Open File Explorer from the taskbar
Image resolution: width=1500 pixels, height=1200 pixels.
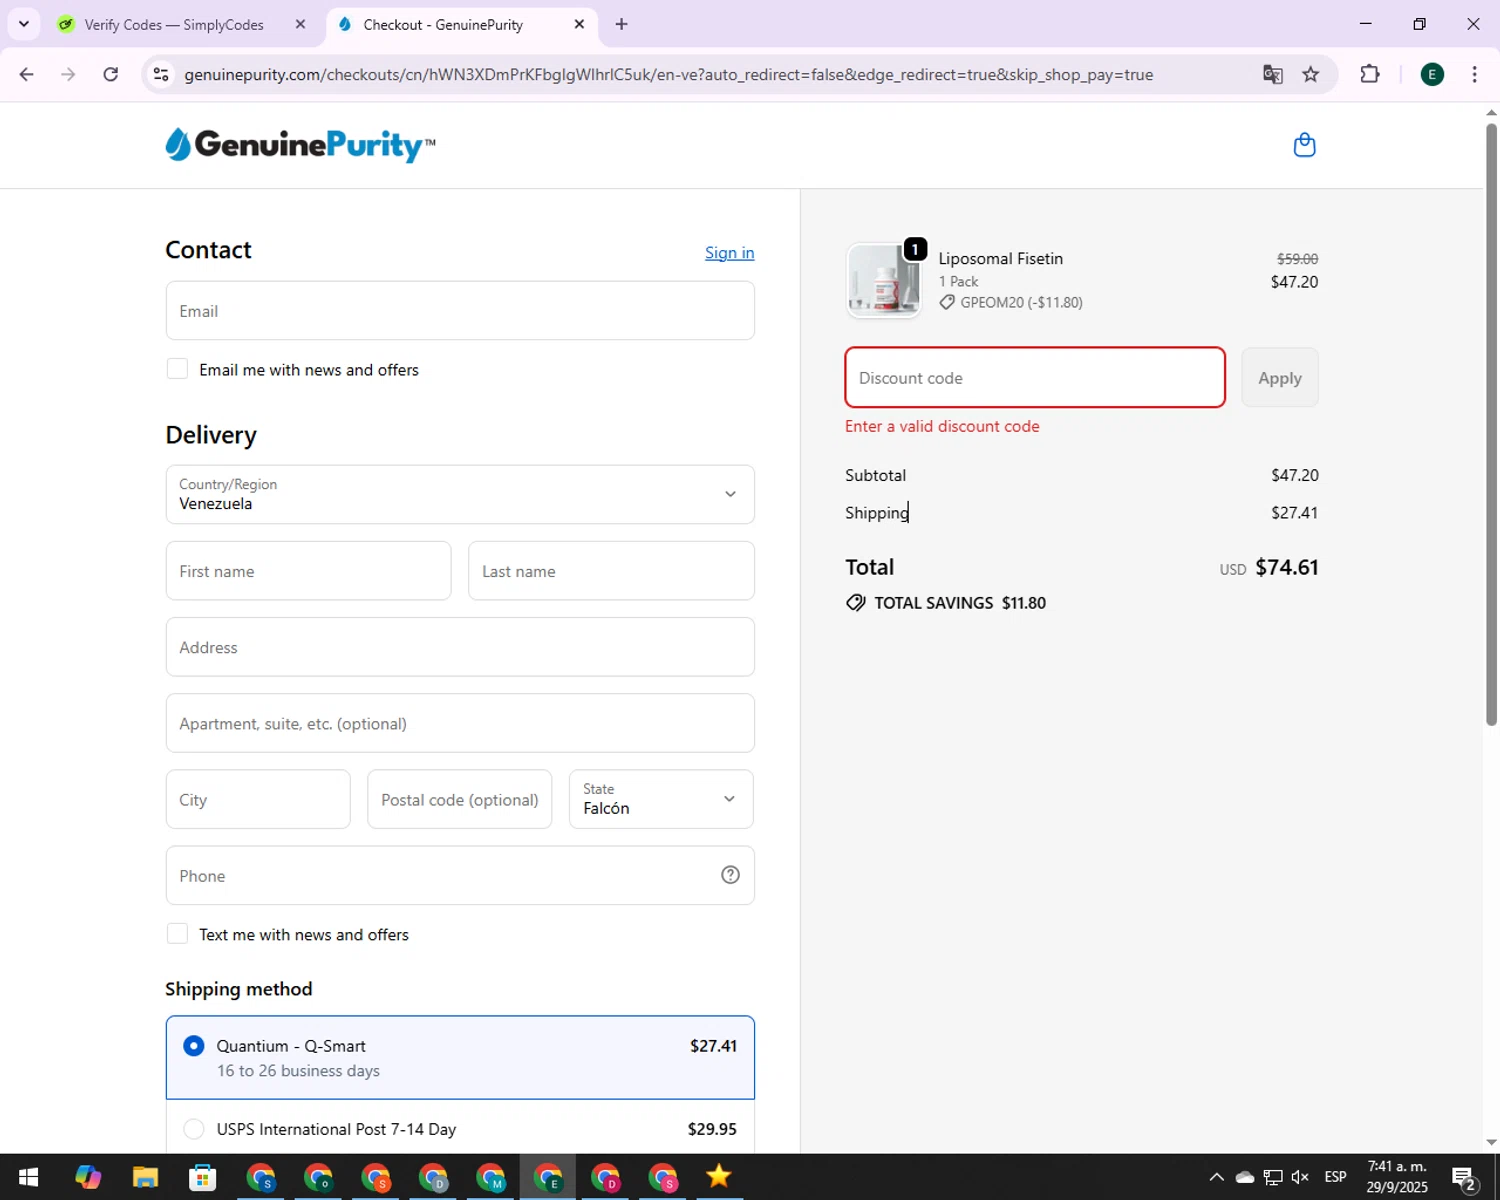[145, 1177]
